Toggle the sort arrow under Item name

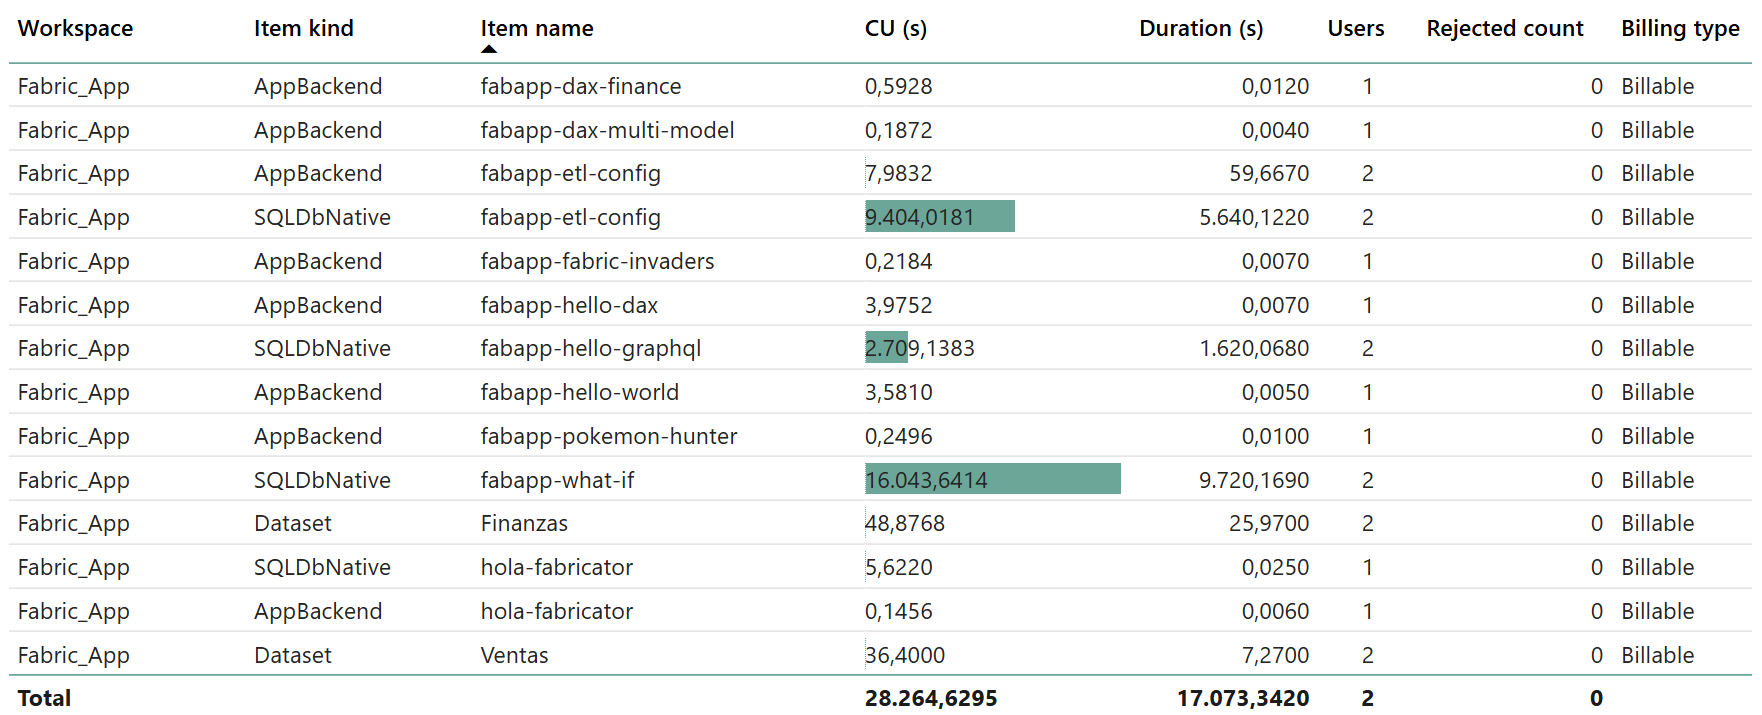tap(489, 49)
